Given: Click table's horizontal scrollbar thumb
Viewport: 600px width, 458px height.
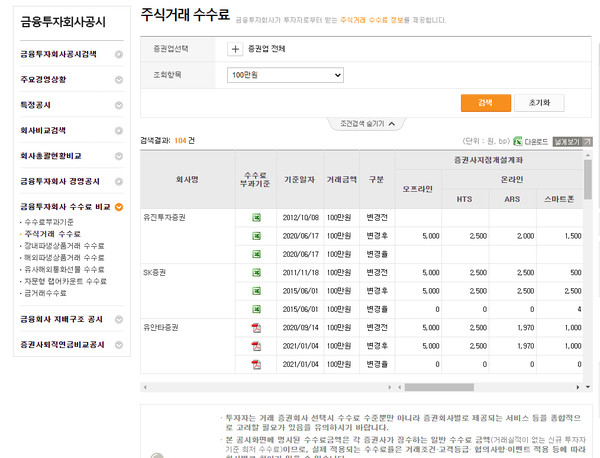Looking at the screenshot, I should 439,387.
